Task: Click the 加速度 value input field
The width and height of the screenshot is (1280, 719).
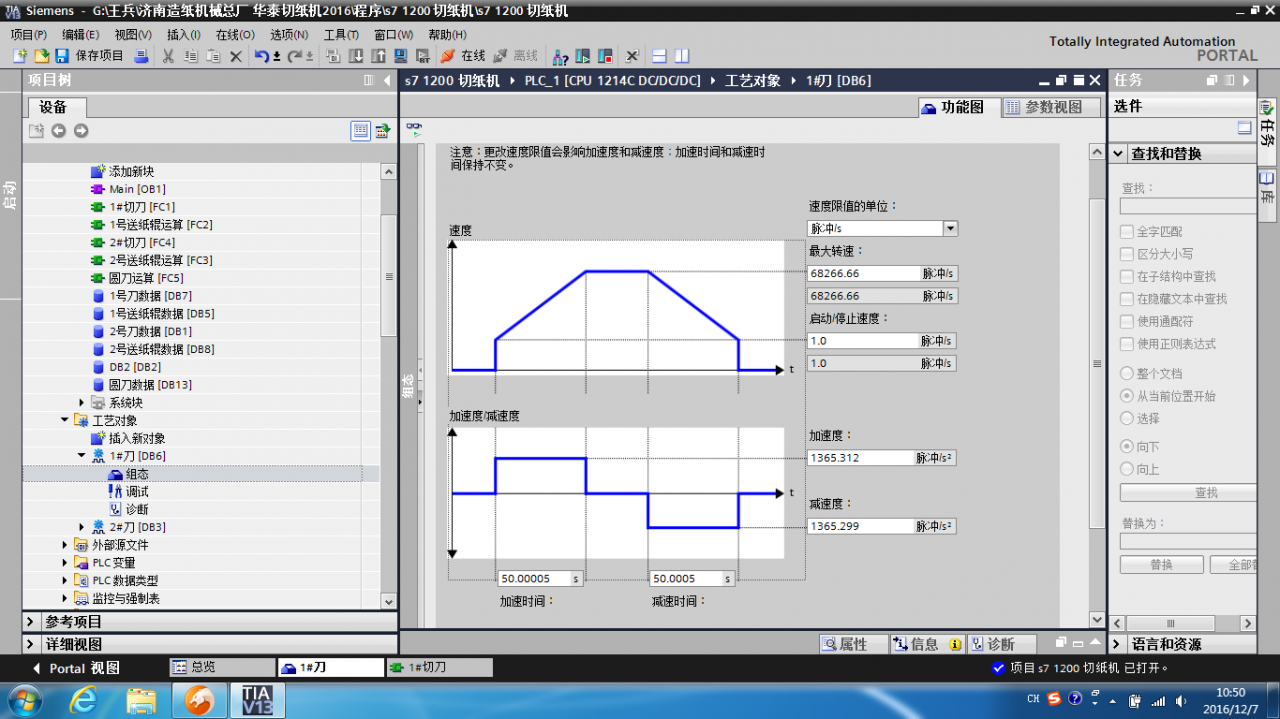Action: tap(860, 458)
